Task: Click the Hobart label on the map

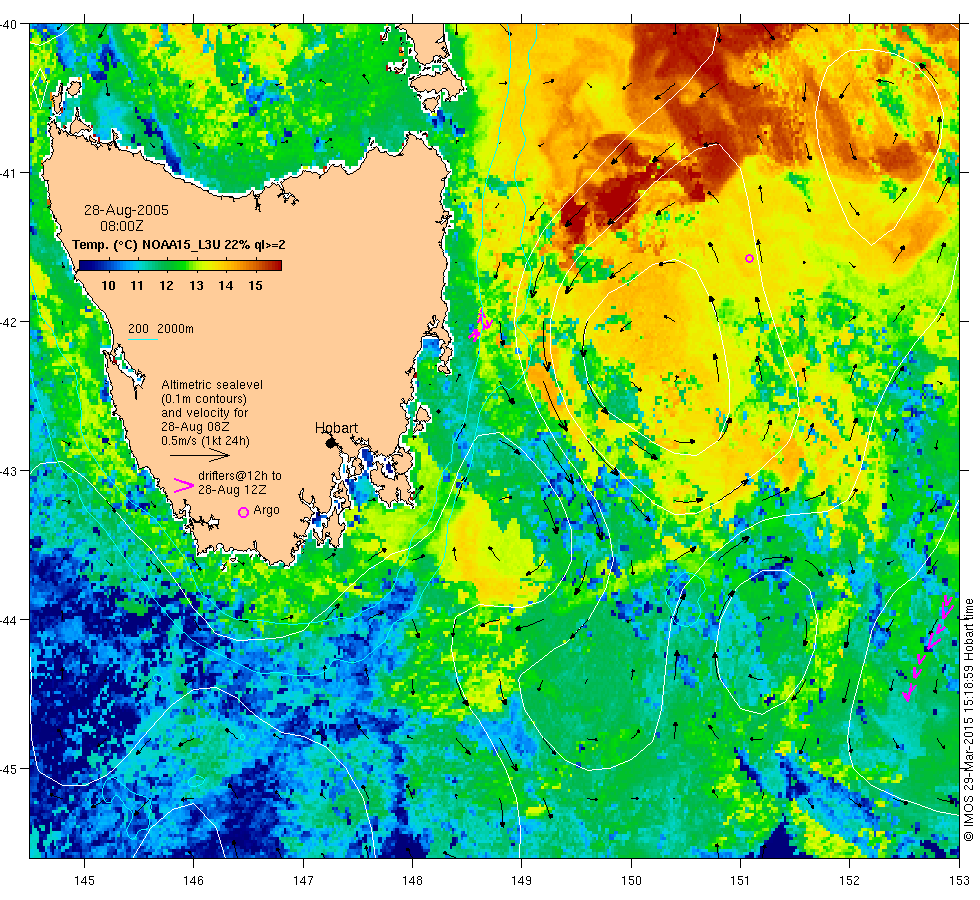Action: 336,428
